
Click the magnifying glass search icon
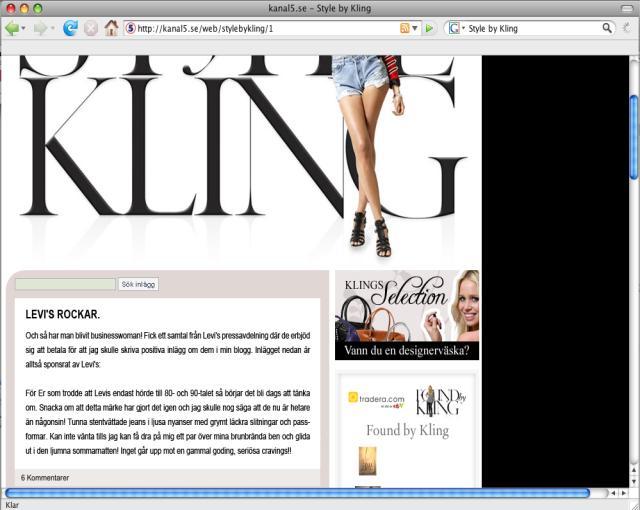(607, 28)
